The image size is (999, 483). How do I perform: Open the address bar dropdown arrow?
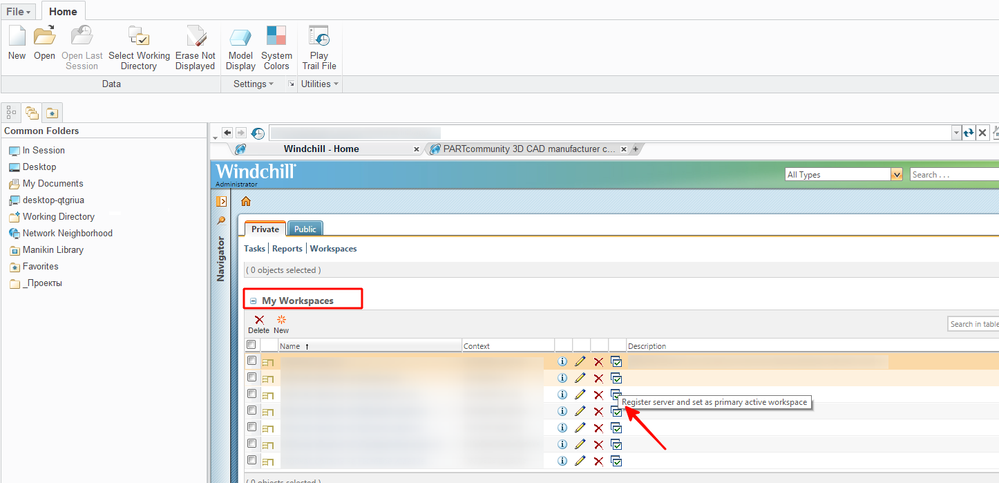956,133
